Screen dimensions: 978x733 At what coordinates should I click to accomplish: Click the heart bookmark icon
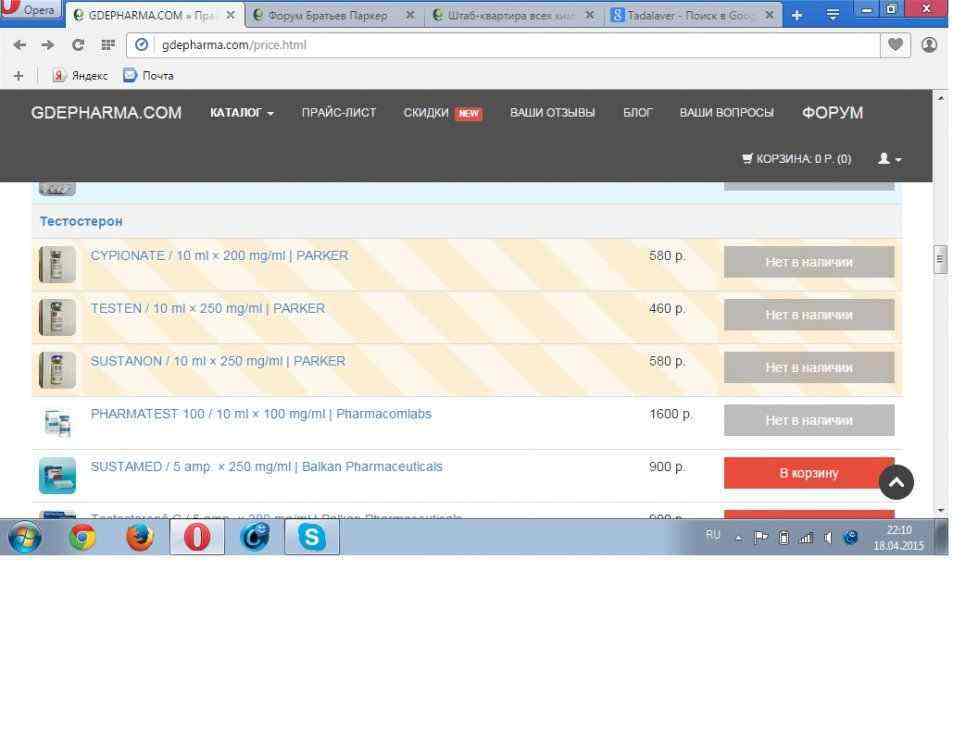[896, 45]
